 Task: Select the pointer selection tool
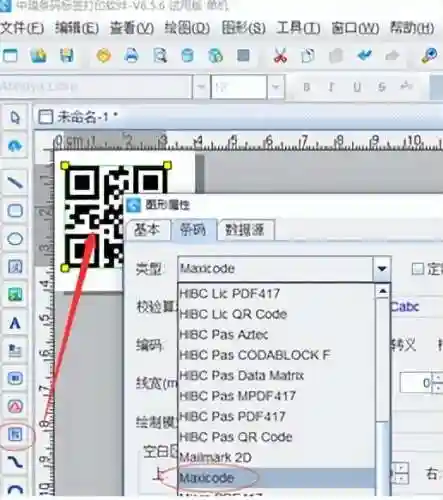tap(15, 117)
